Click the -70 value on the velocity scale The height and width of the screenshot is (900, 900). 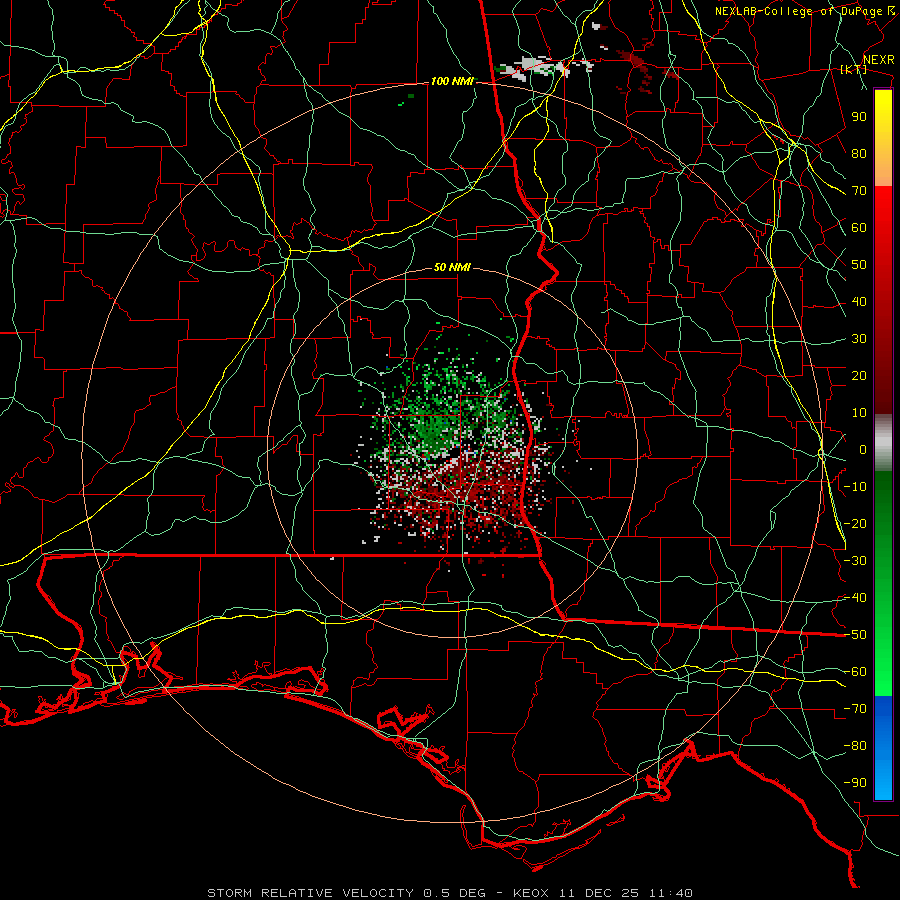[855, 709]
